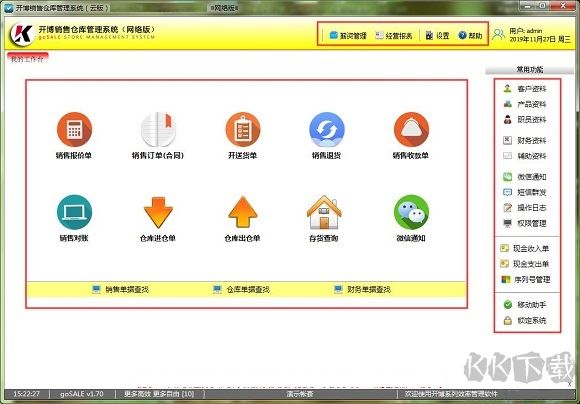Click the 常用功能 panel header

click(530, 70)
